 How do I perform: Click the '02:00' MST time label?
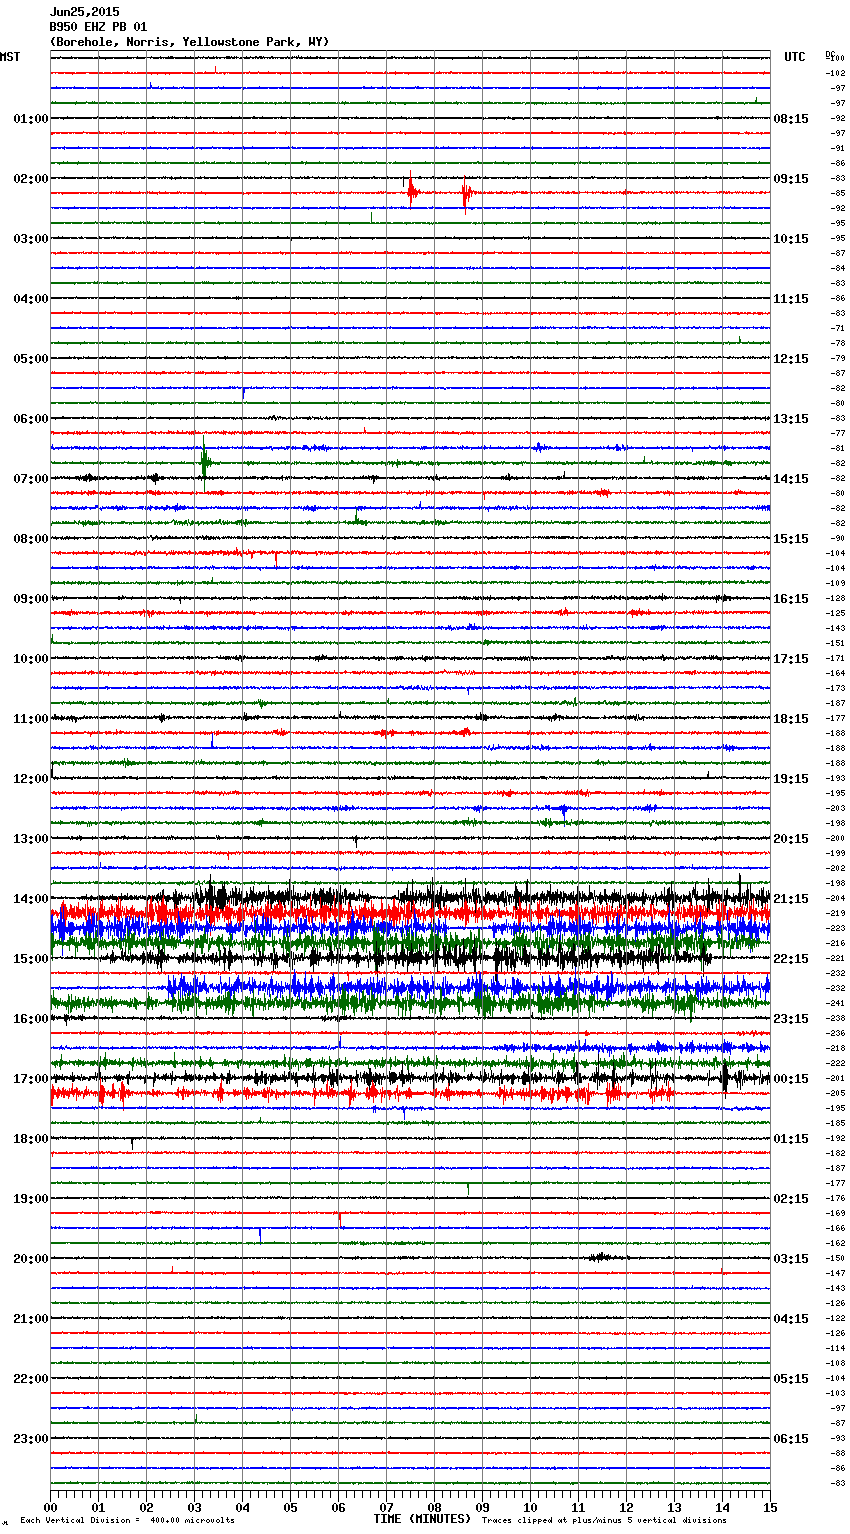(31, 179)
